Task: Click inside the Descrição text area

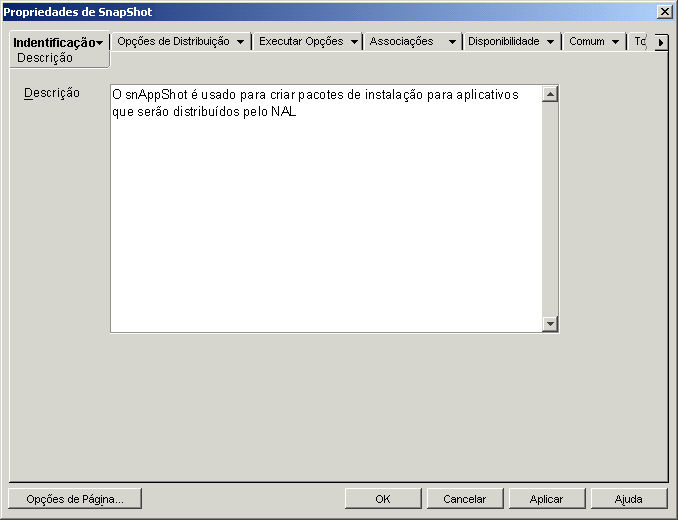Action: 326,209
